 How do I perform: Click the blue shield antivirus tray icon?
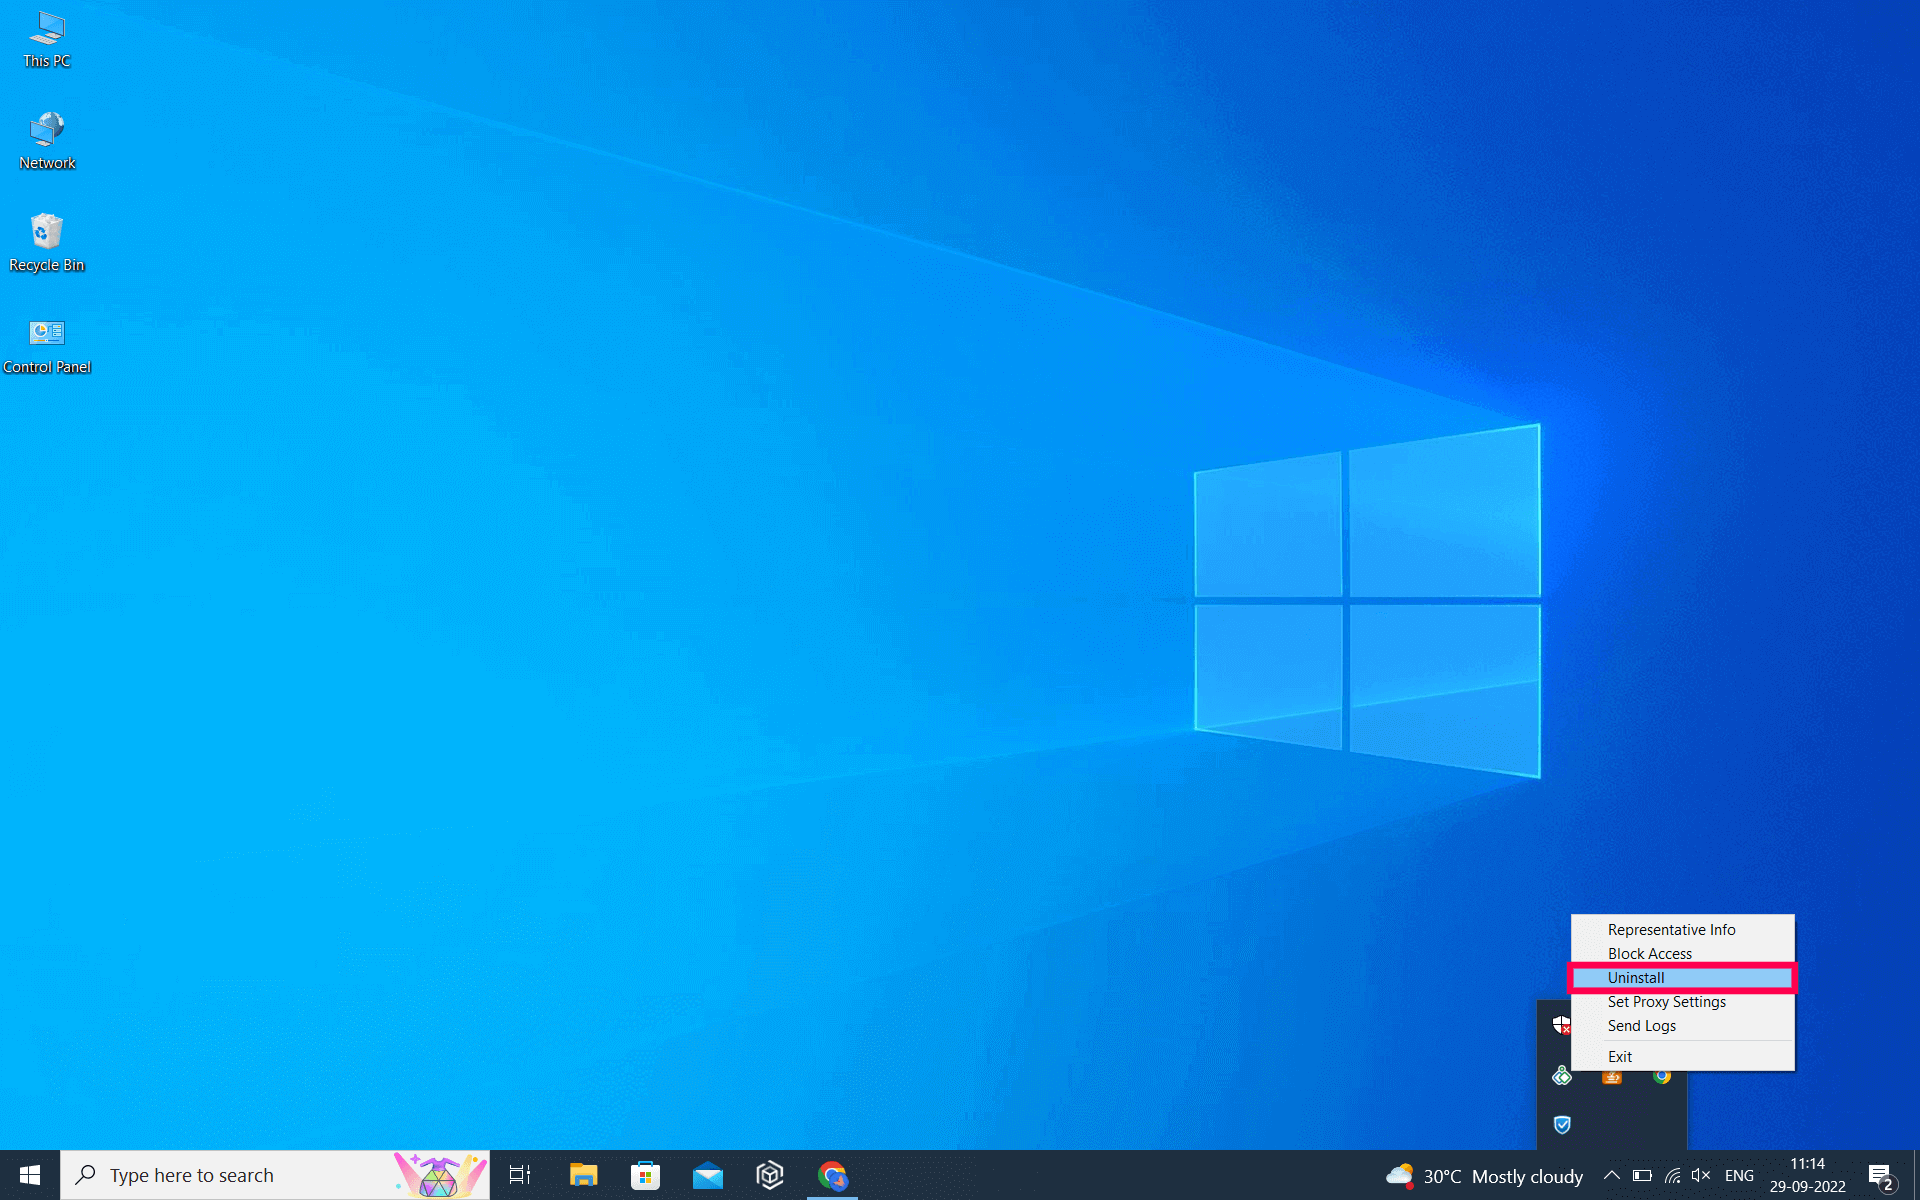(1562, 1125)
